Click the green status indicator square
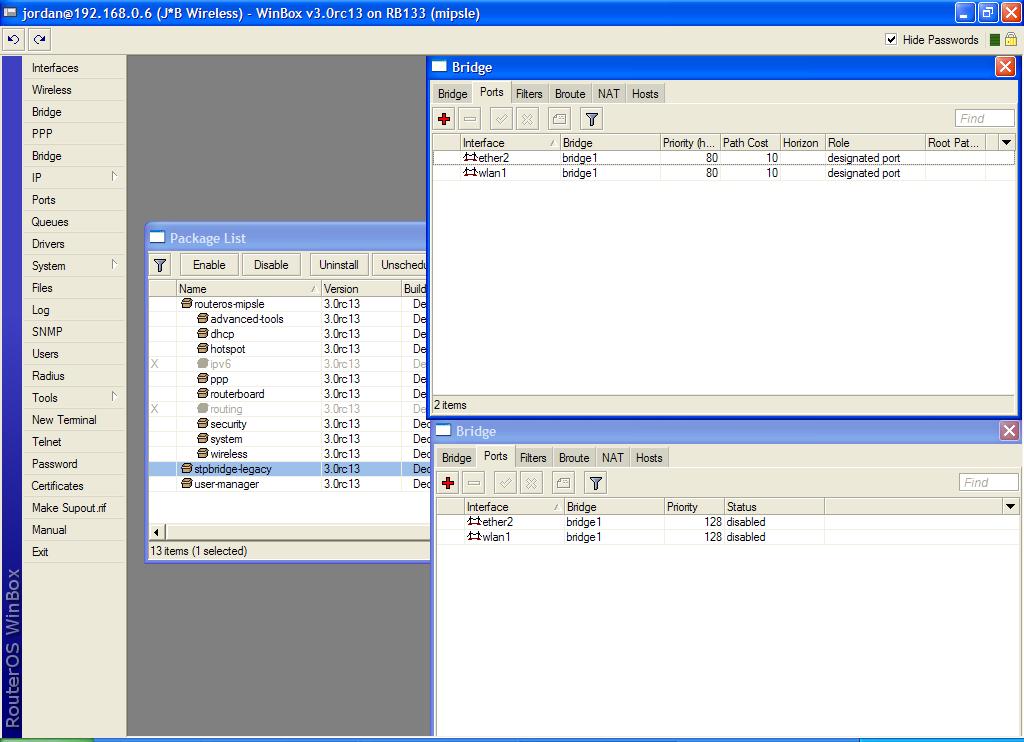This screenshot has width=1024, height=742. [995, 40]
